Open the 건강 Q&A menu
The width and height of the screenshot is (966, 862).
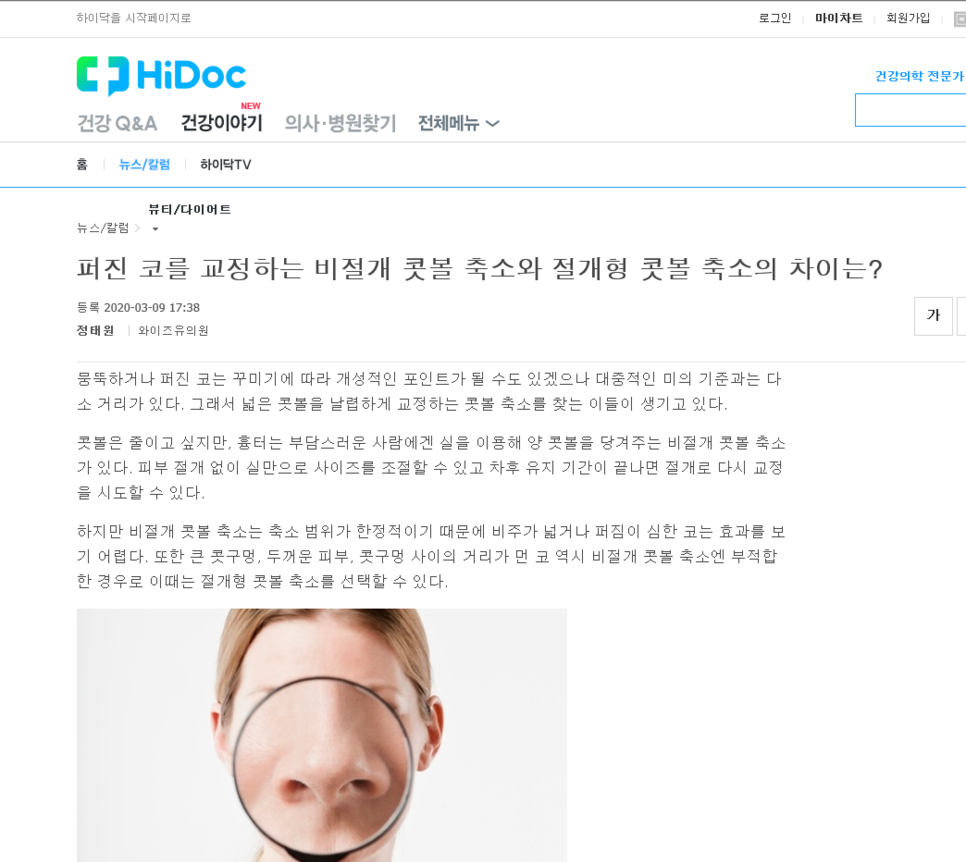click(117, 123)
